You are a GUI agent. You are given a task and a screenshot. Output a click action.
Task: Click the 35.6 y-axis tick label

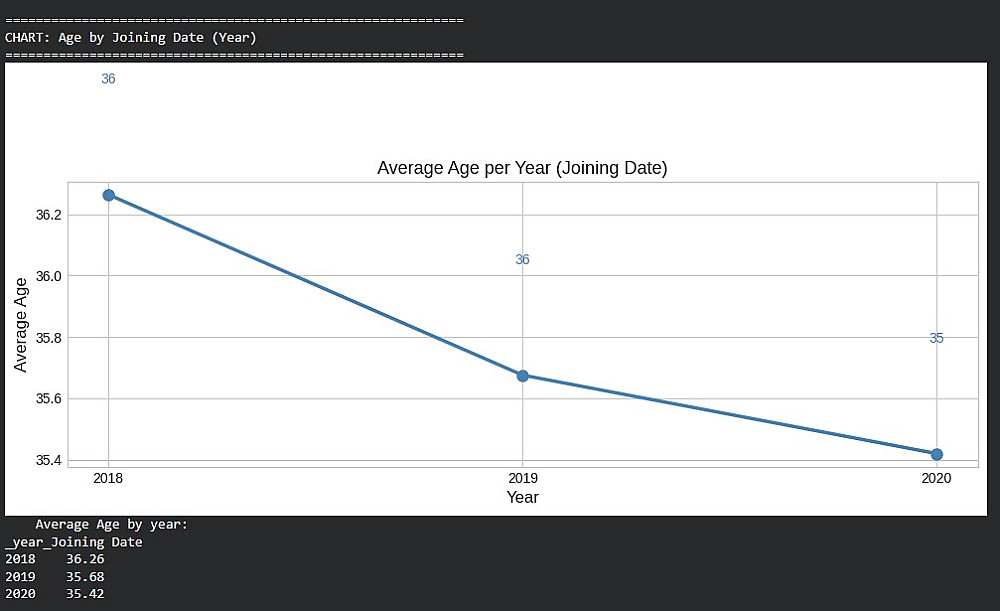click(48, 399)
